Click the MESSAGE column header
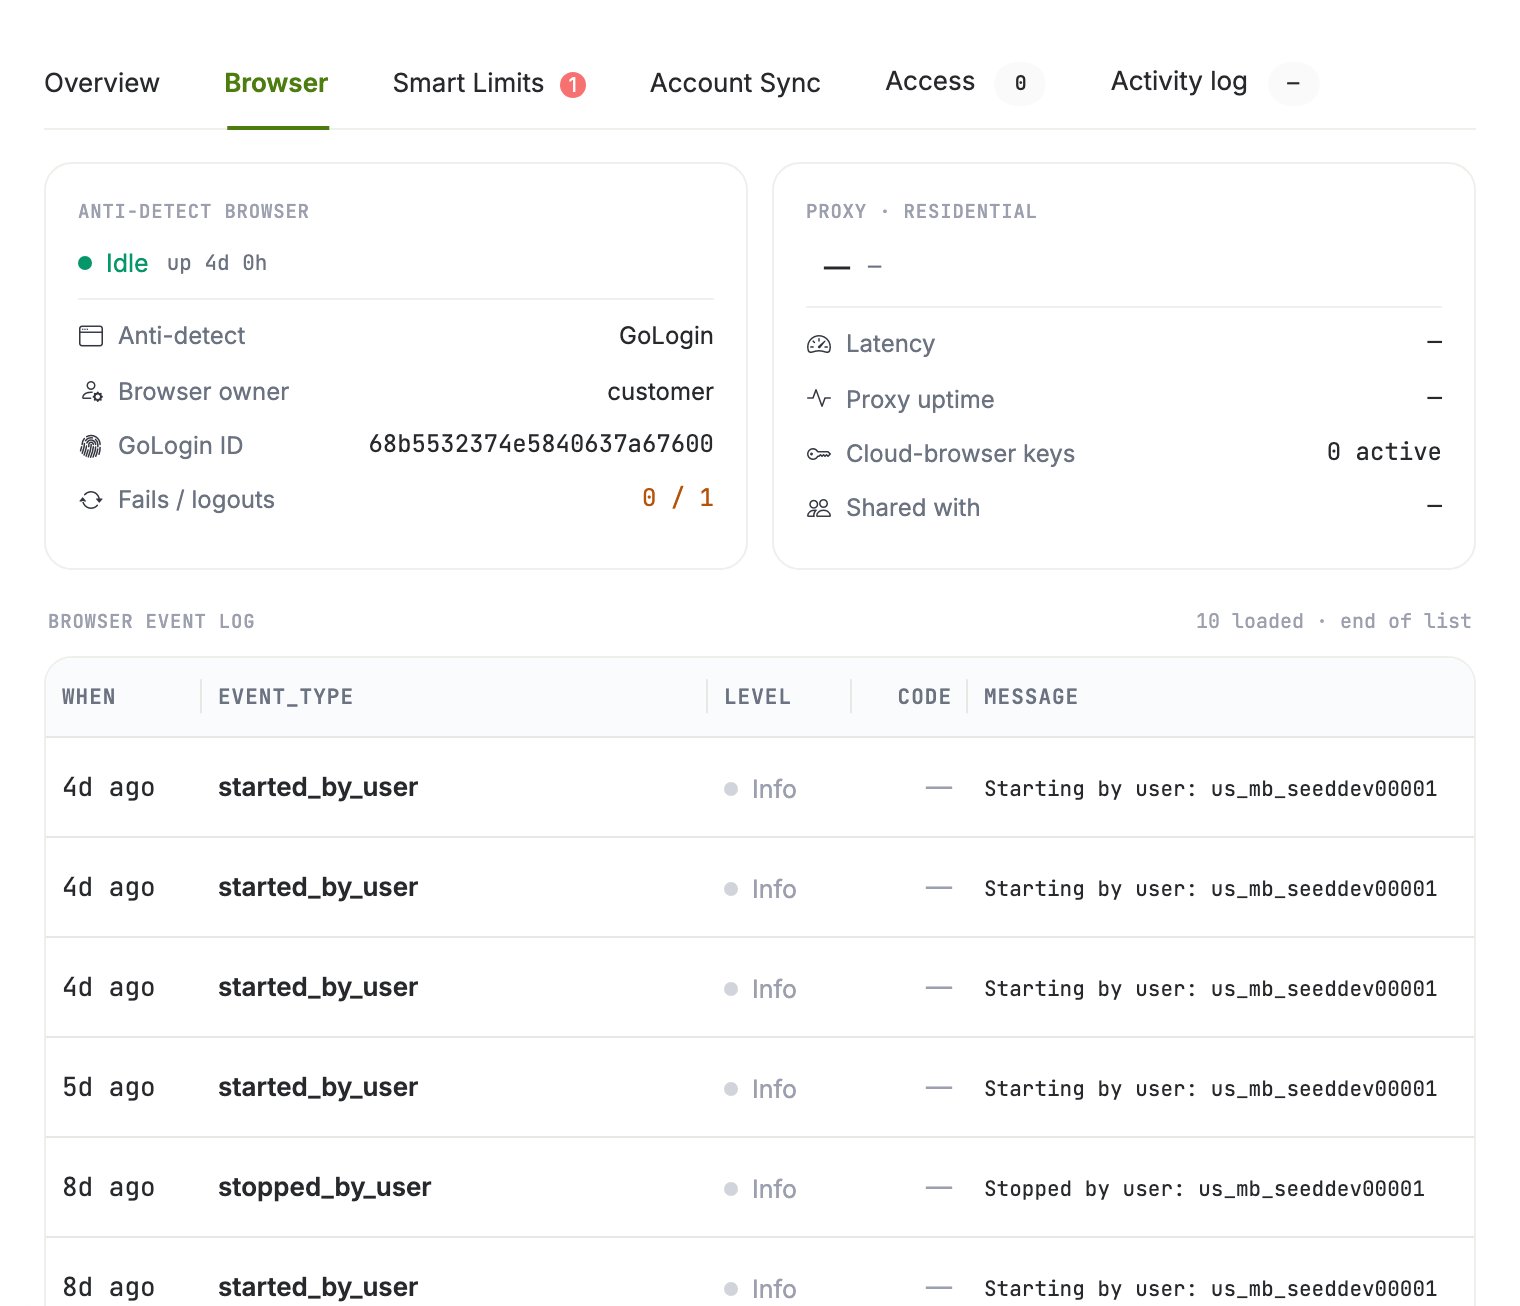This screenshot has height=1306, width=1520. 1031,697
